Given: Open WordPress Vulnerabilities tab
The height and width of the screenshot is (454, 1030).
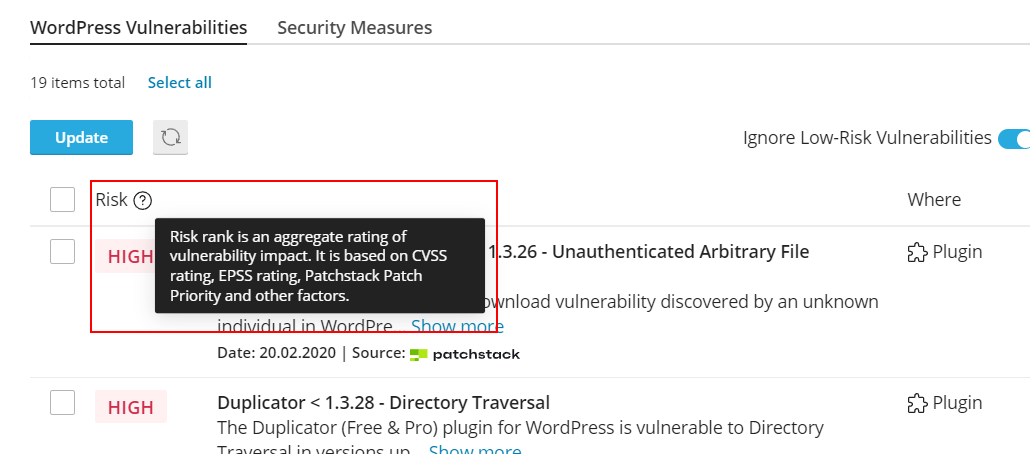Looking at the screenshot, I should [138, 27].
